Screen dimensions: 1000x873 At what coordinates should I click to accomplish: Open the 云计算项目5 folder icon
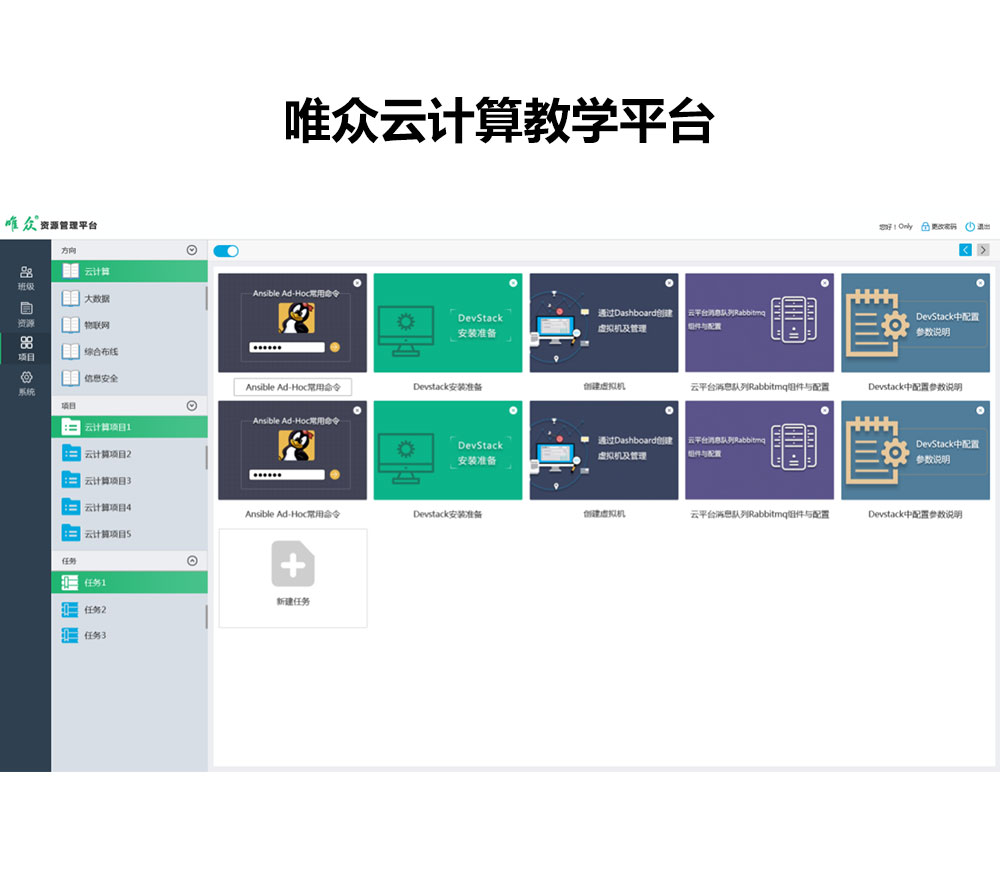[x=71, y=533]
